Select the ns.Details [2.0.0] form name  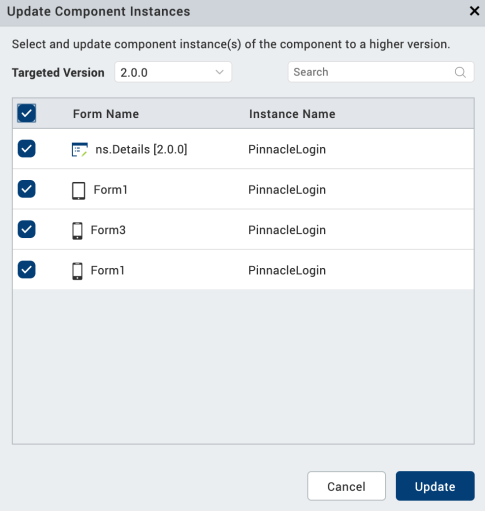click(141, 149)
